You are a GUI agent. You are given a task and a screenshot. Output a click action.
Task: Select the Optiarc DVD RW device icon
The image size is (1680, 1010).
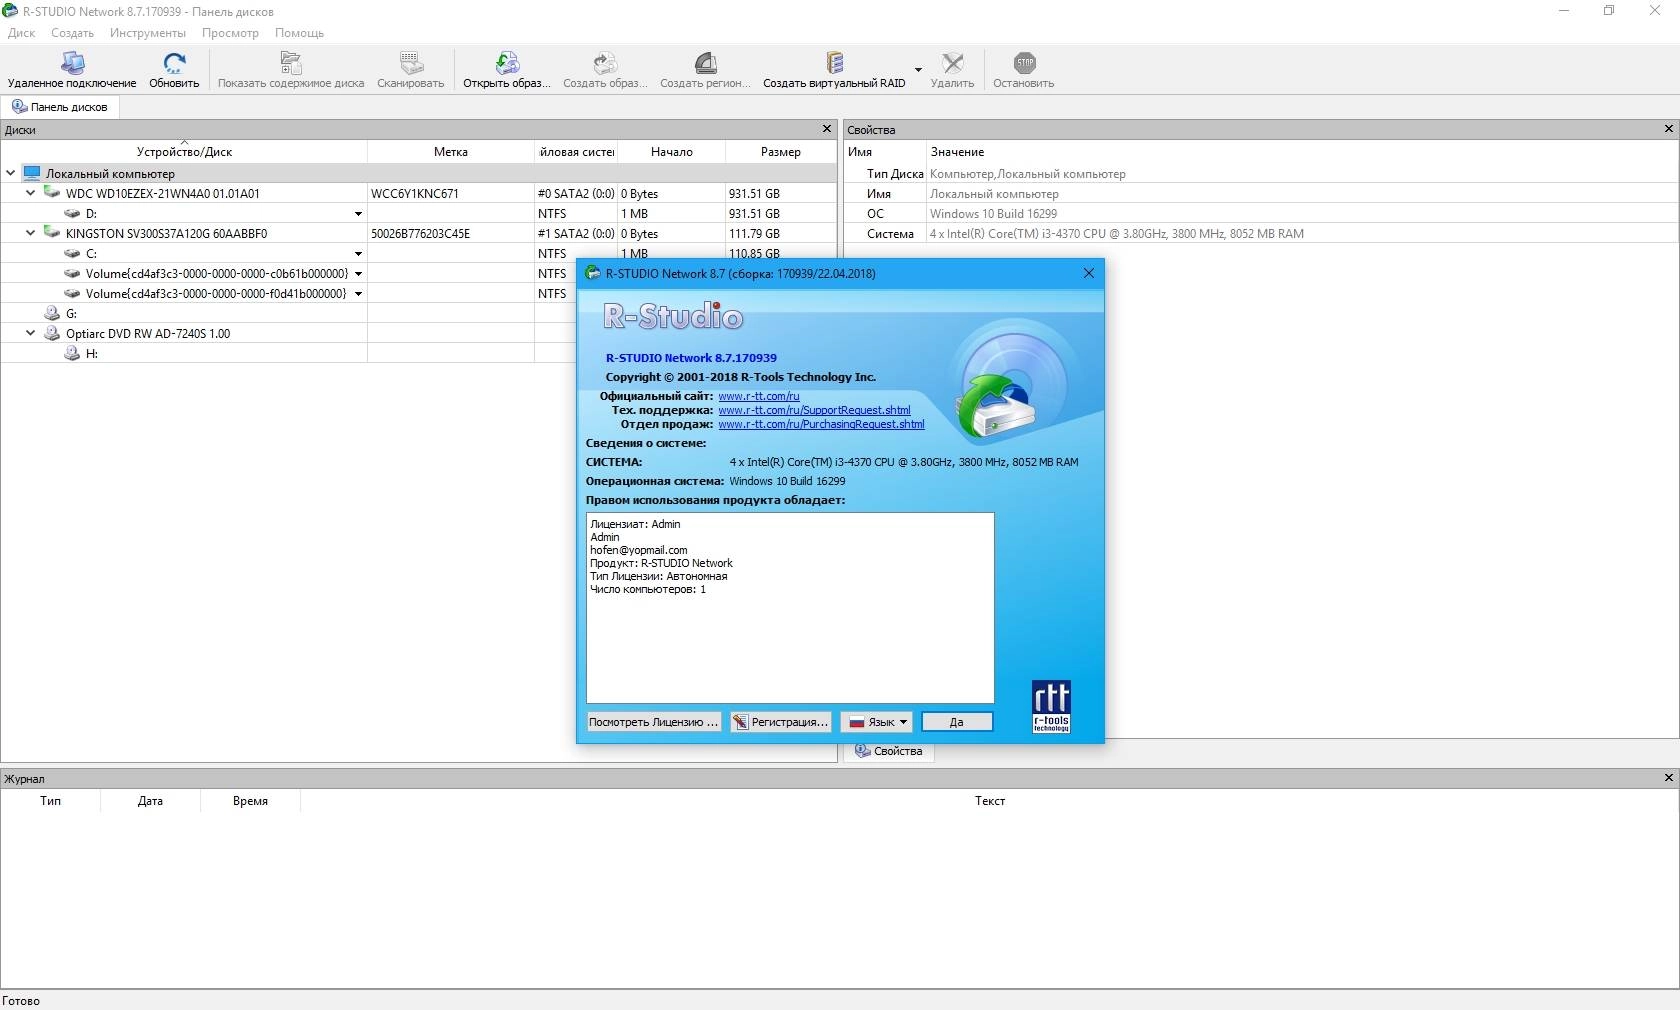(x=52, y=333)
